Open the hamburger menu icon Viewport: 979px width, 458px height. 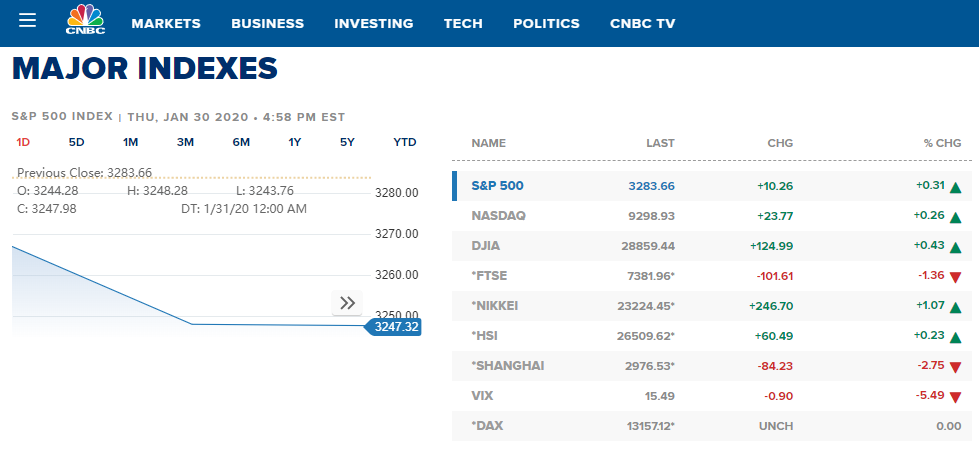coord(27,20)
